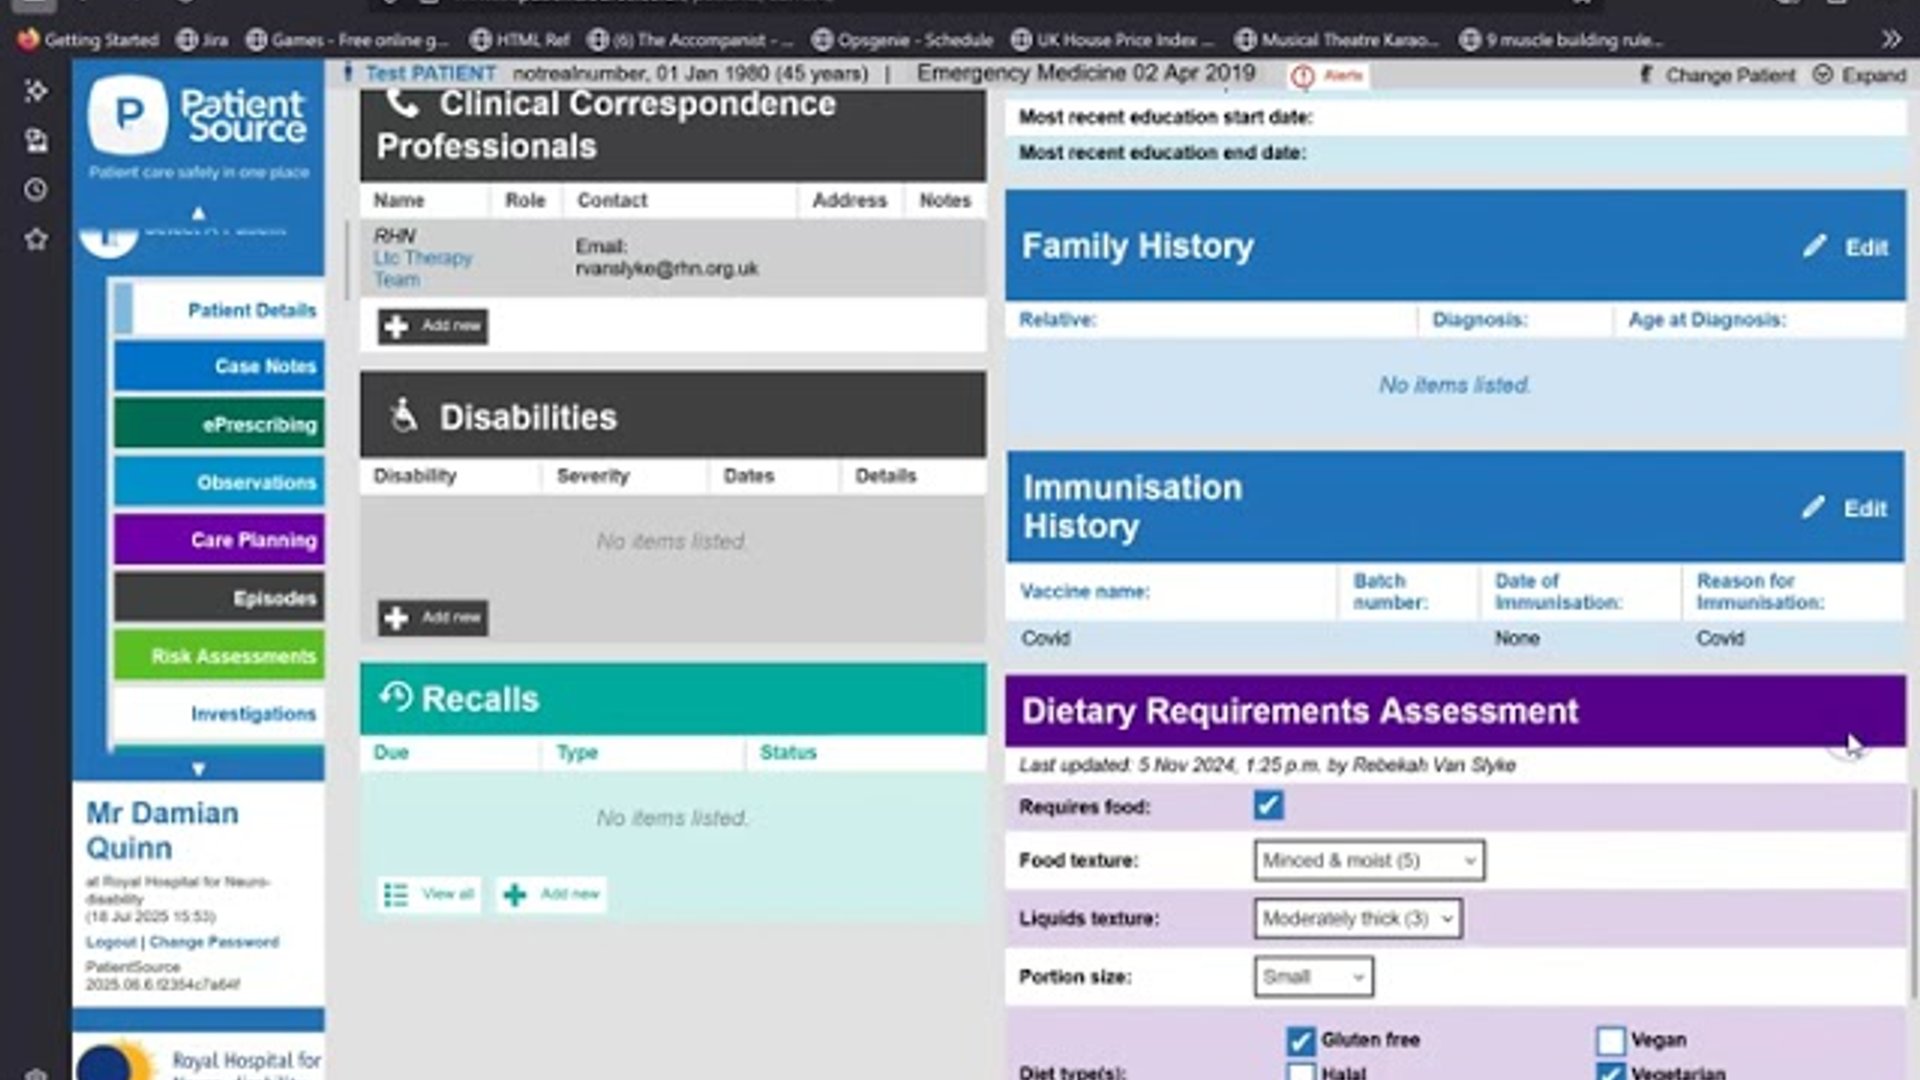
Task: Click the pencil Edit icon for Family History
Action: pyautogui.click(x=1814, y=246)
